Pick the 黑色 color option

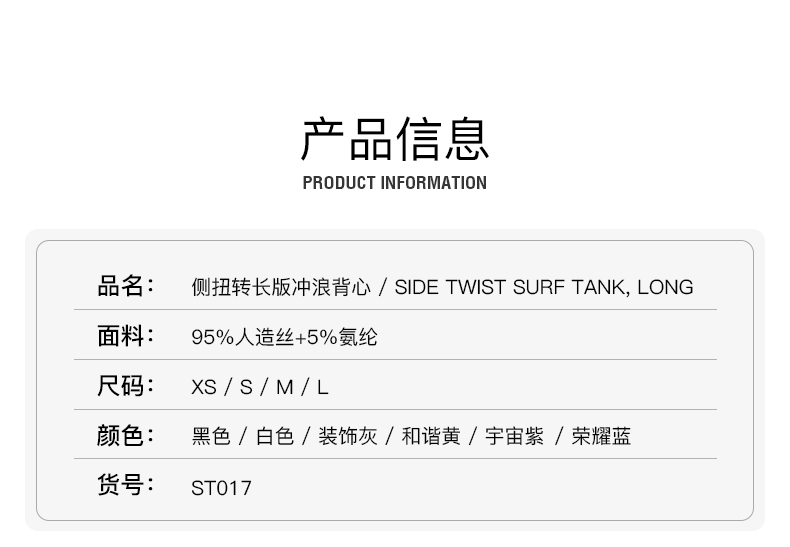(x=211, y=437)
